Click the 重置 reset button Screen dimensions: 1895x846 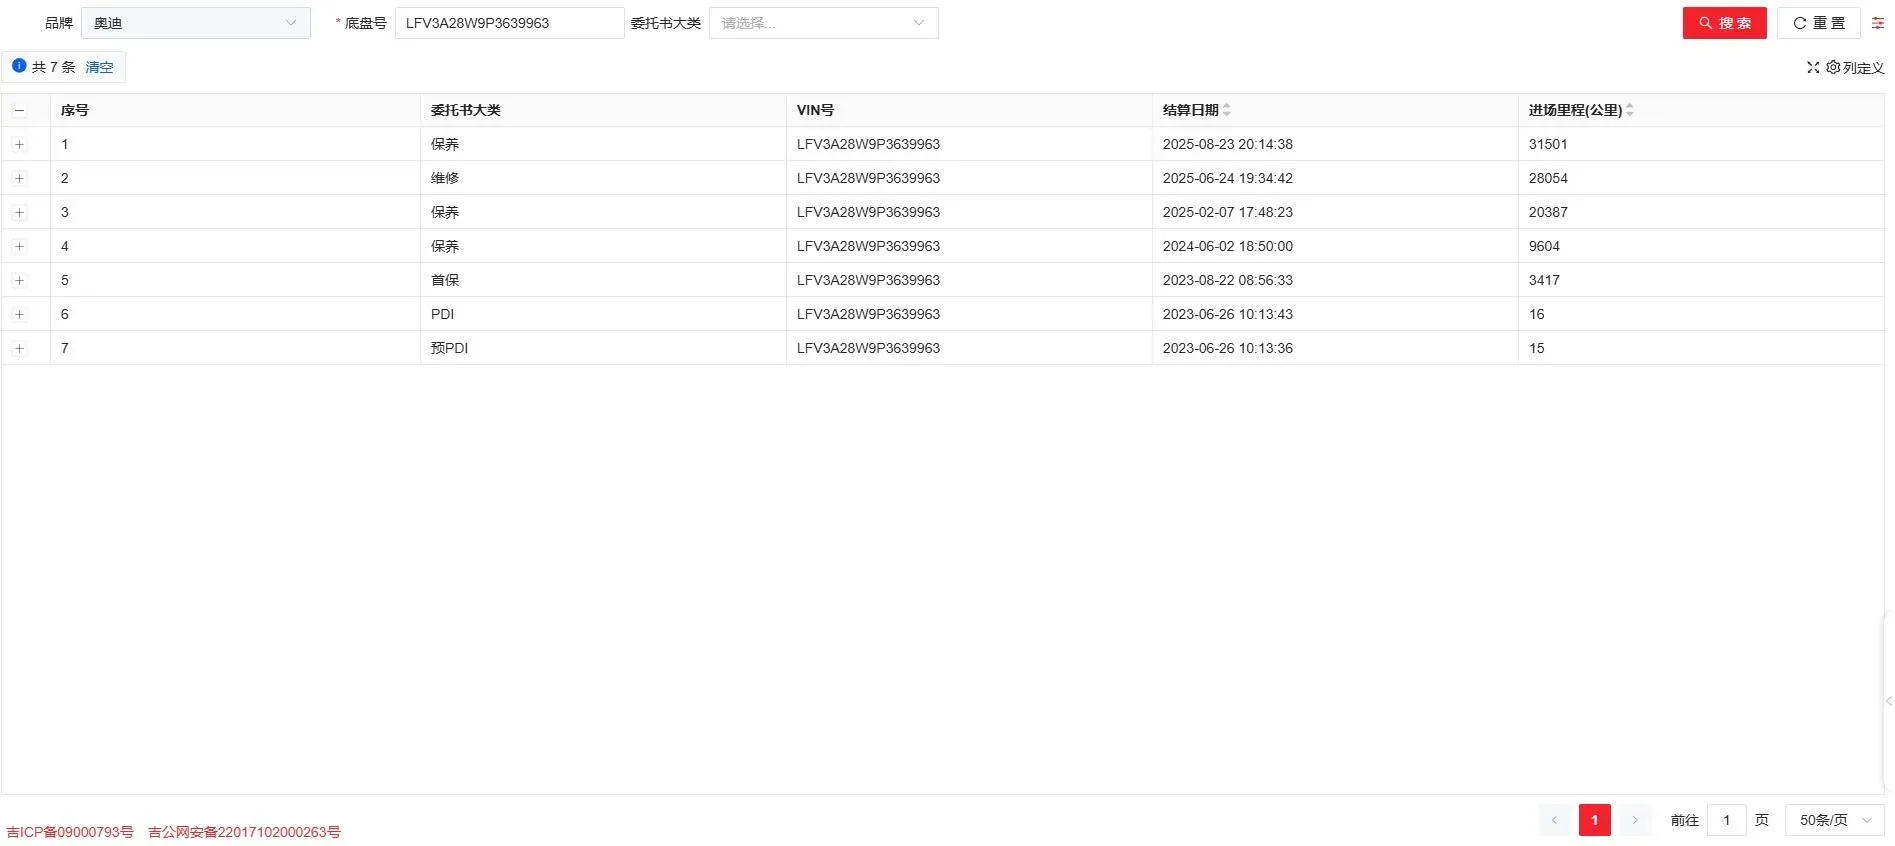tap(1818, 23)
